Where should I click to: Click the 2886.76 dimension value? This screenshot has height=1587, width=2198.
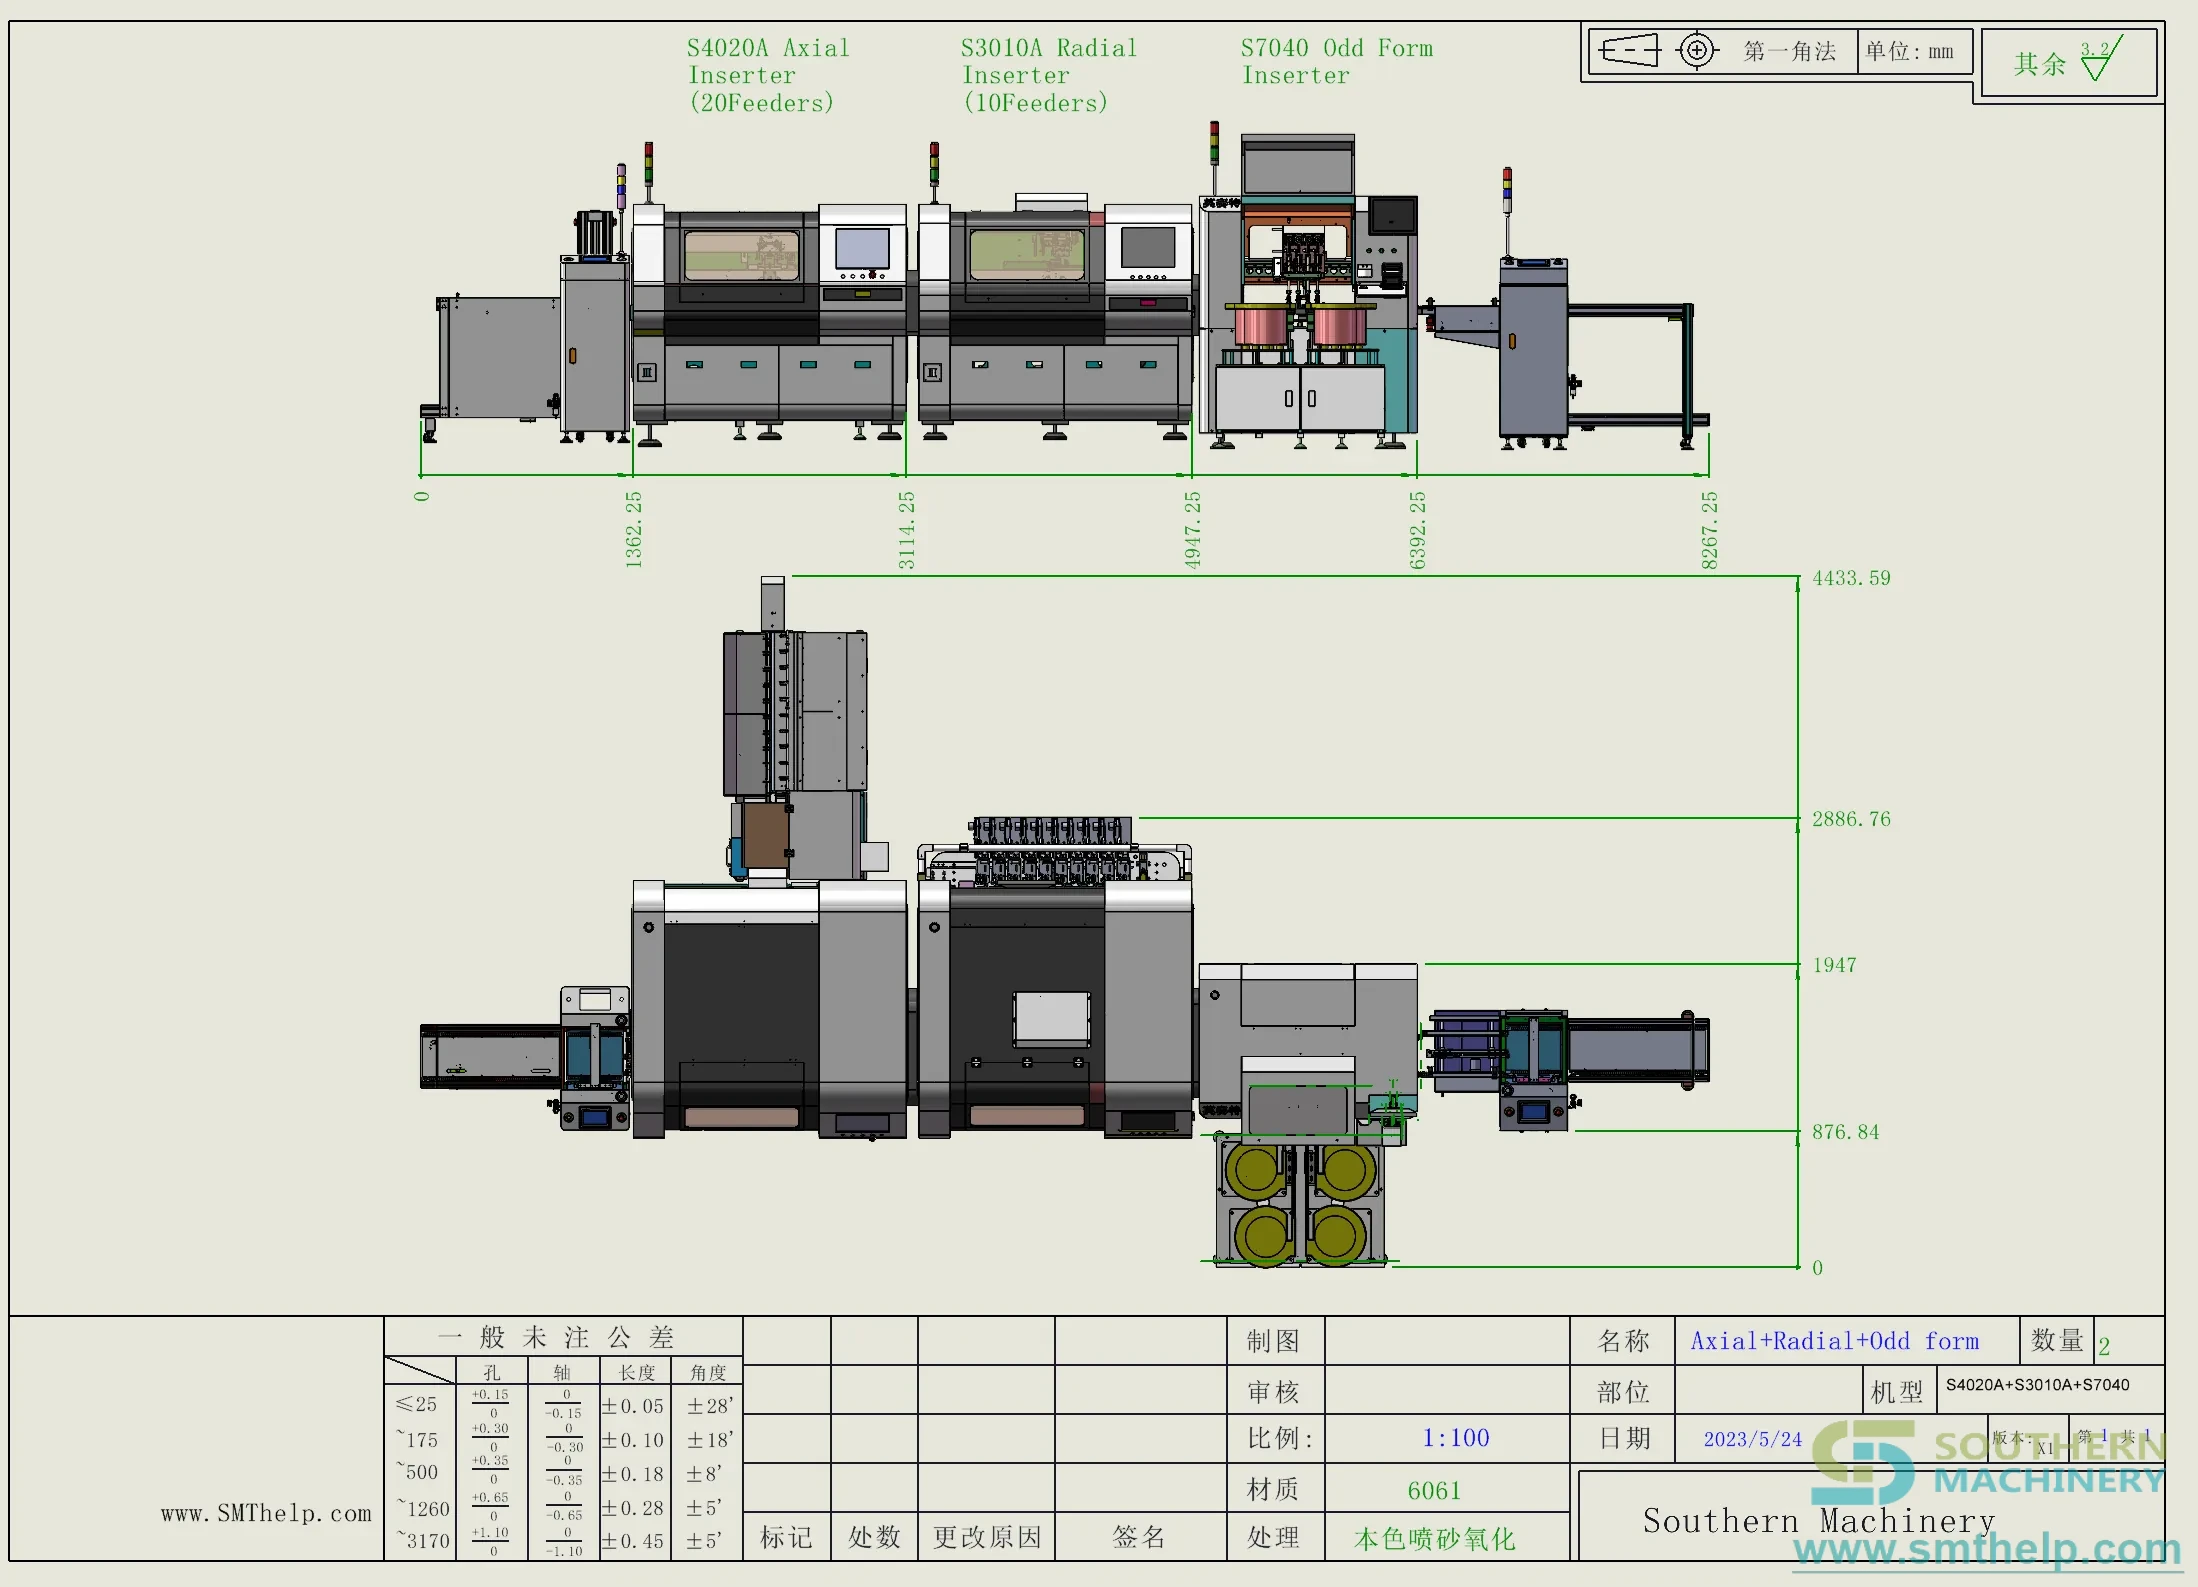[1851, 819]
